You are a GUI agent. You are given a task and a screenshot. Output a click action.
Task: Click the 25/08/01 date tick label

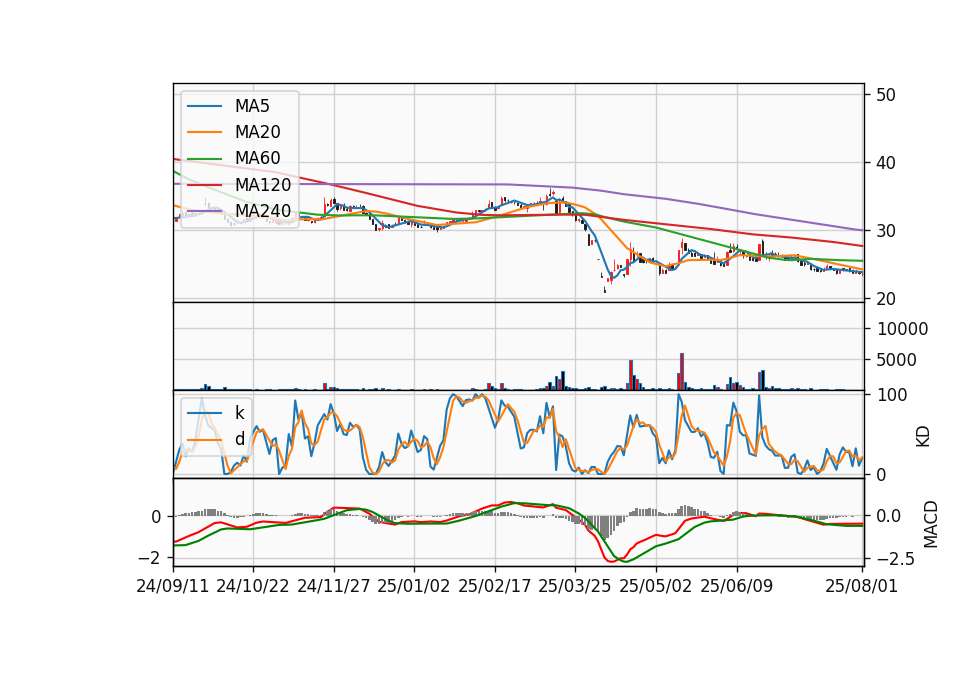point(861,586)
